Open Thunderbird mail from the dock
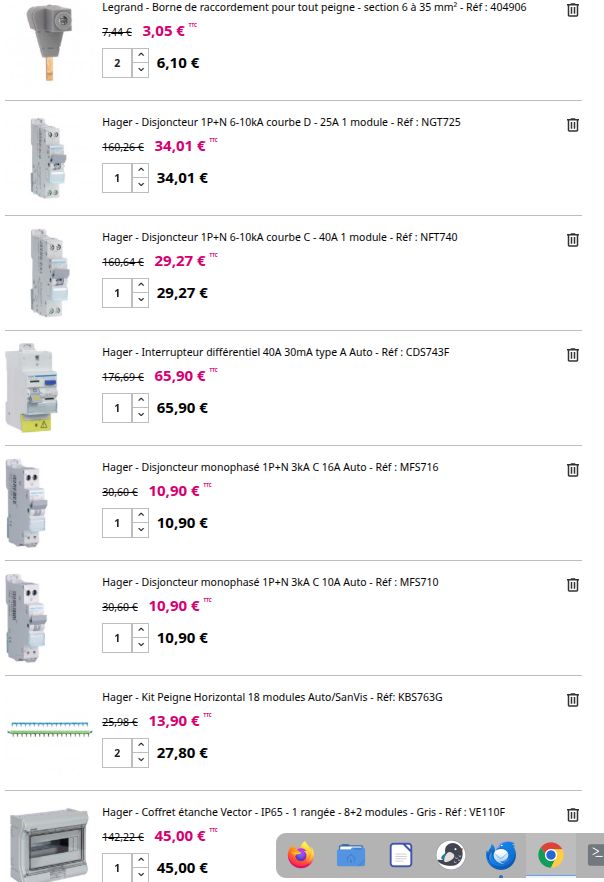The height and width of the screenshot is (882, 604). click(501, 856)
